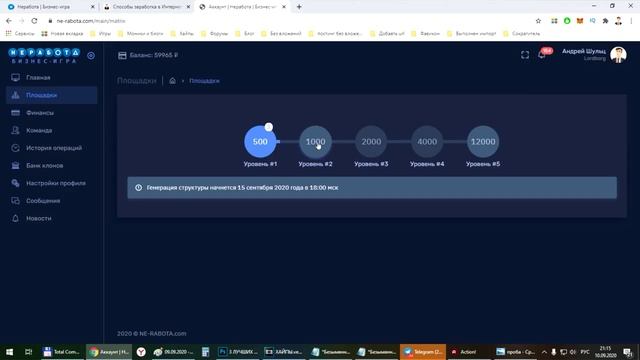Show hidden system tray icons
This screenshot has height=360, width=640.
[x=544, y=352]
